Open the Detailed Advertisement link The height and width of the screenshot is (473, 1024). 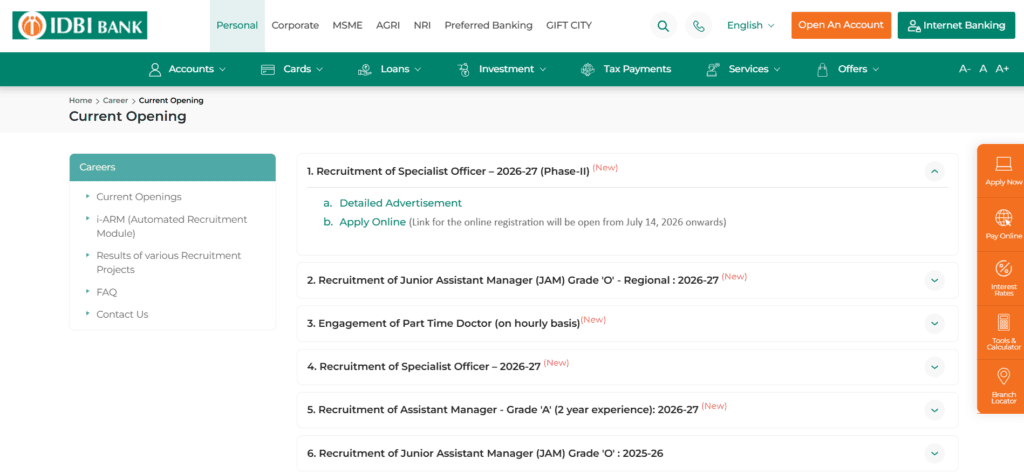pyautogui.click(x=400, y=203)
